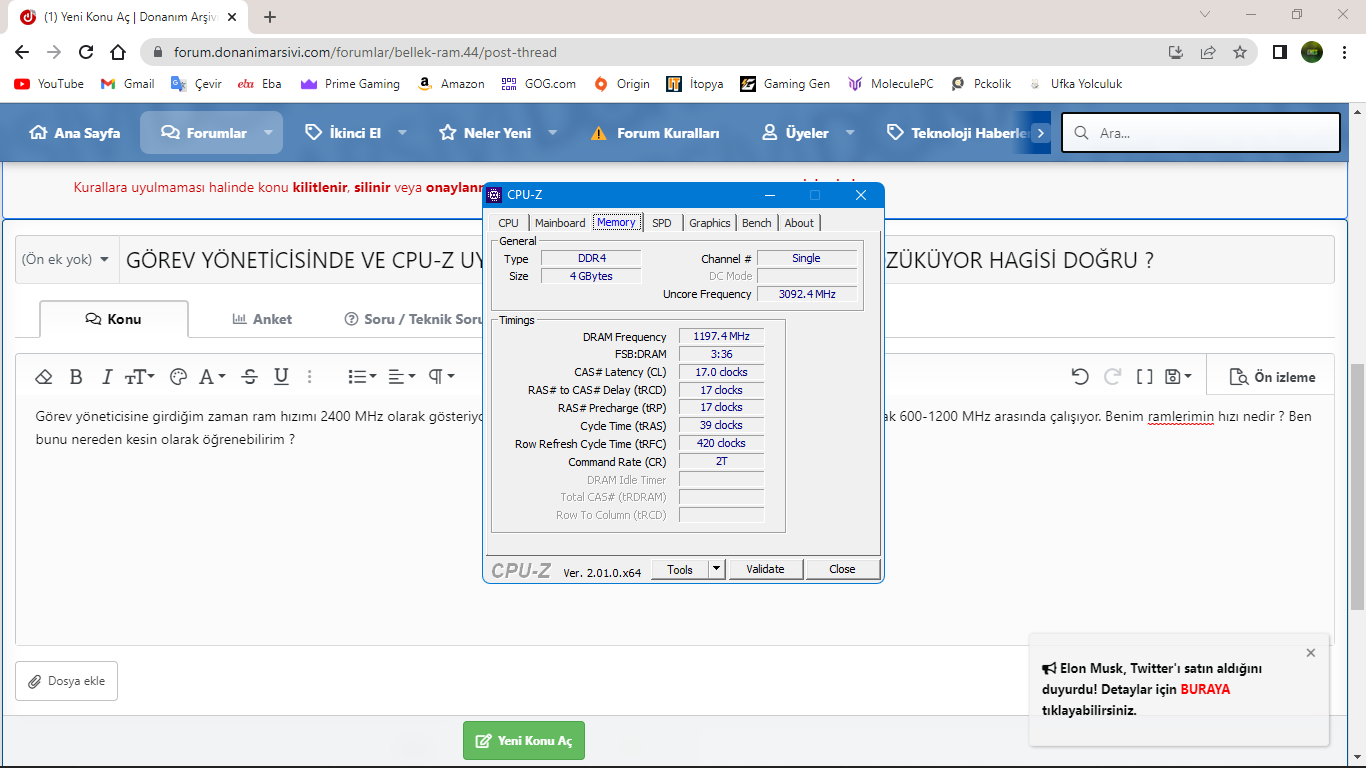This screenshot has height=768, width=1366.
Task: Open İkinci El in the forum navigation
Action: coord(343,133)
